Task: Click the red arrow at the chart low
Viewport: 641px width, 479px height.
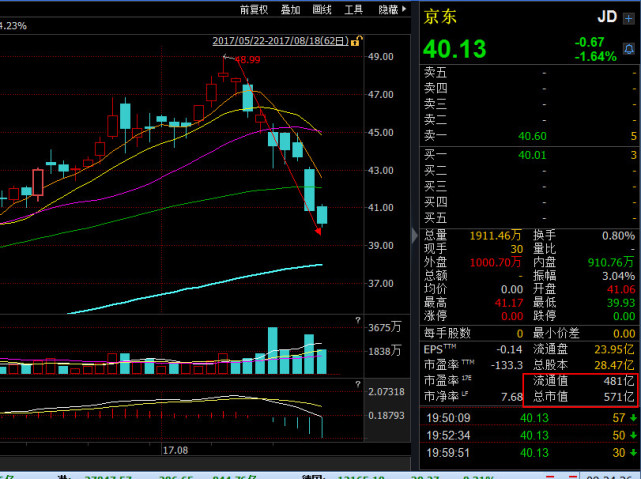Action: (x=318, y=231)
